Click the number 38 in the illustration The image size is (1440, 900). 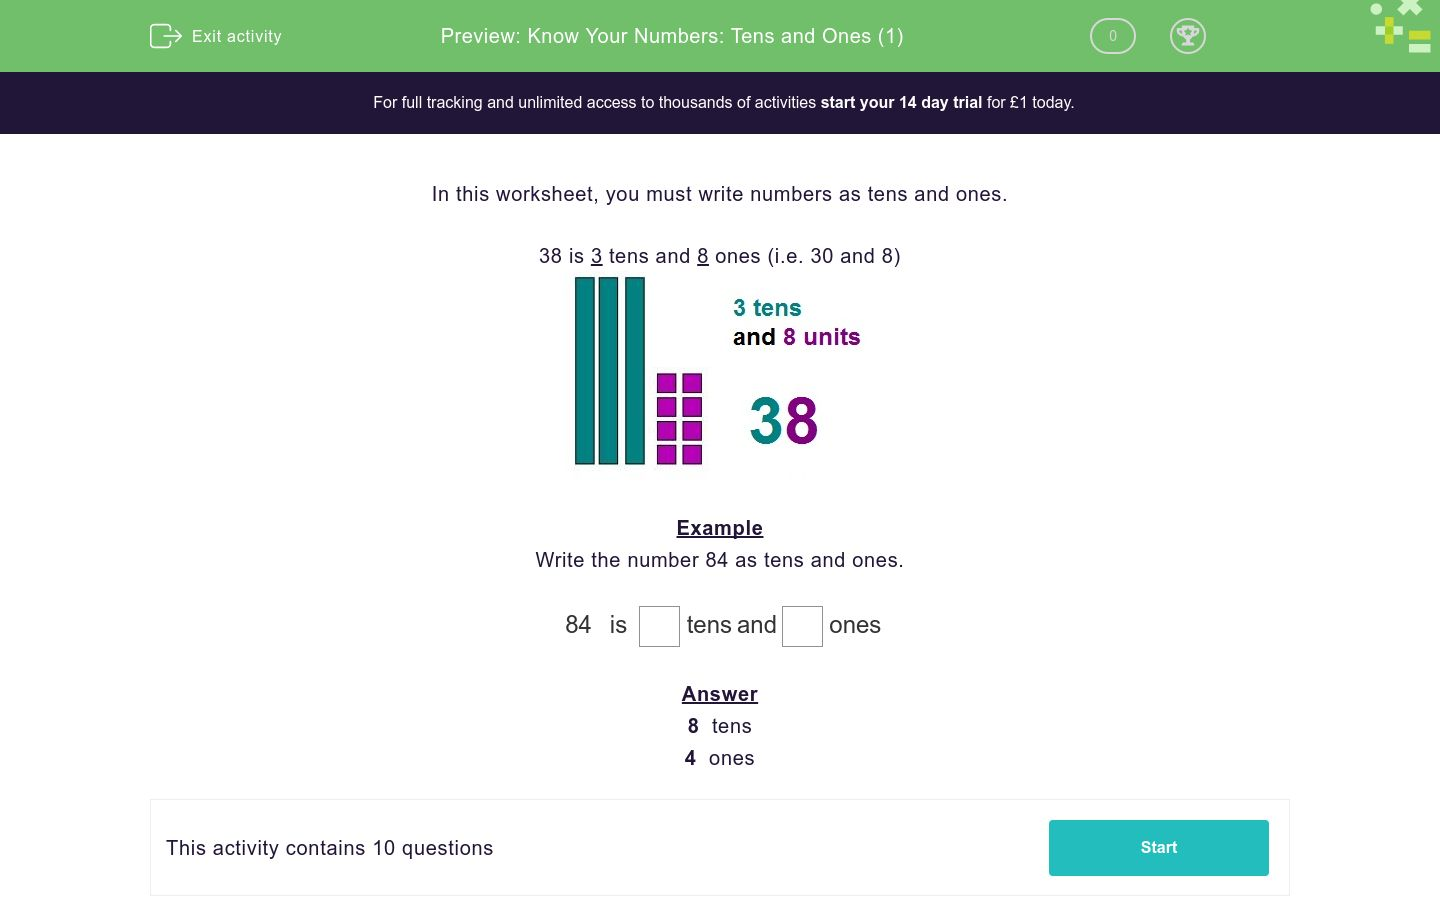click(783, 421)
